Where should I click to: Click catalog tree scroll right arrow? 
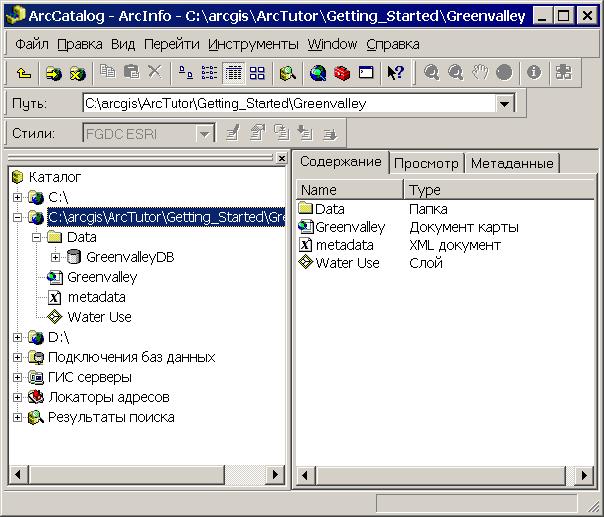tap(275, 474)
